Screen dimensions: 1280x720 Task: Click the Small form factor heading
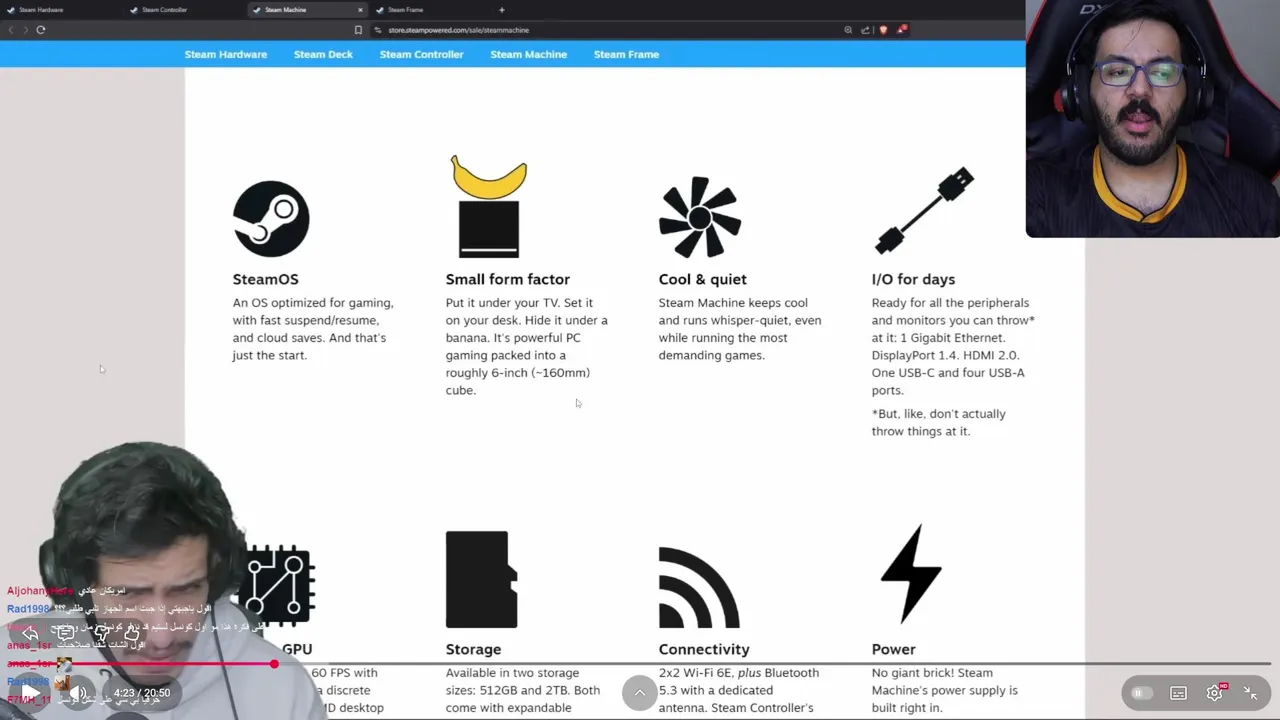tap(507, 279)
